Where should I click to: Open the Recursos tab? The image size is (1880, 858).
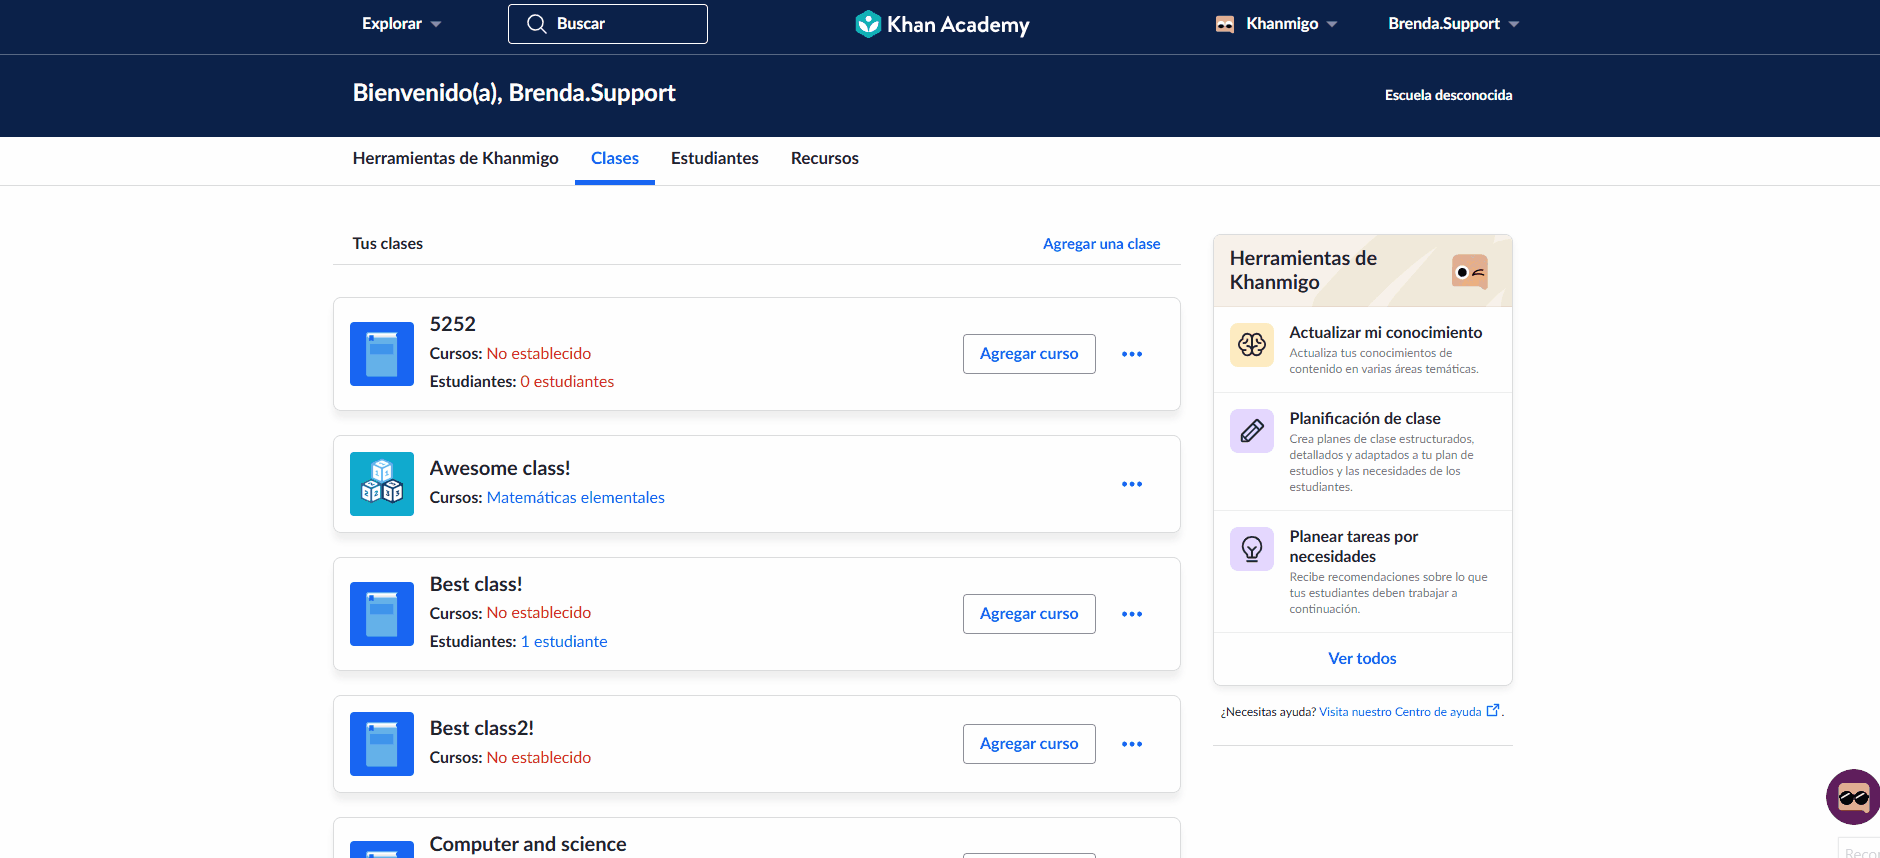pos(825,158)
